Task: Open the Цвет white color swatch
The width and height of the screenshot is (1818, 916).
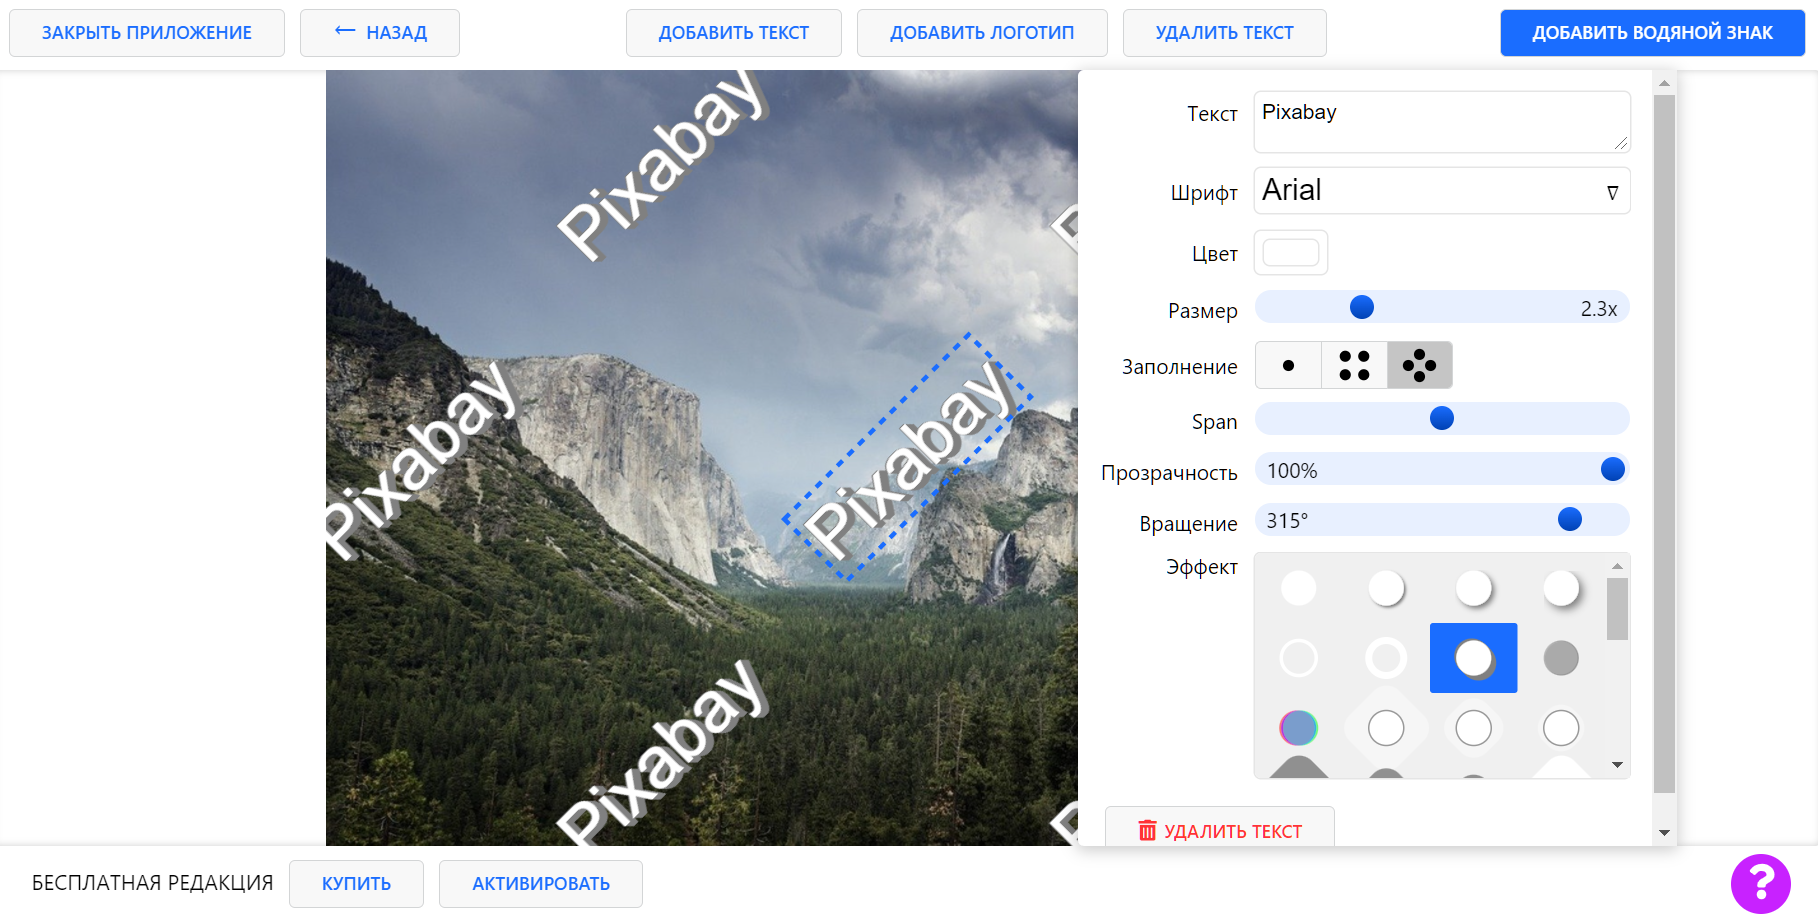Action: point(1290,252)
